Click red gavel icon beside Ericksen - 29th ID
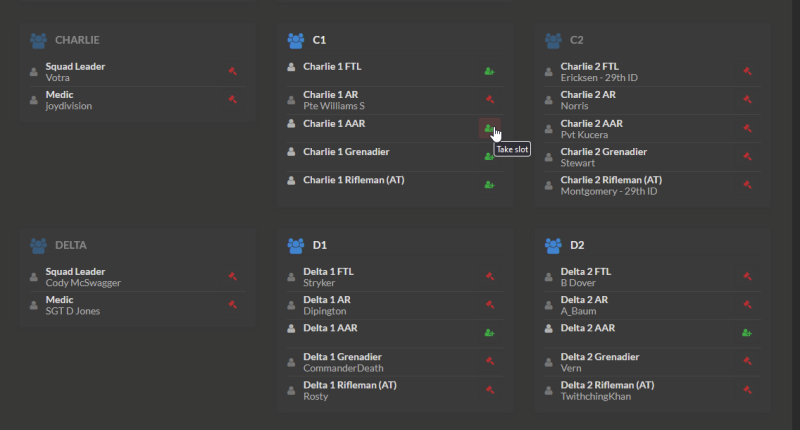The image size is (800, 430). pyautogui.click(x=747, y=72)
